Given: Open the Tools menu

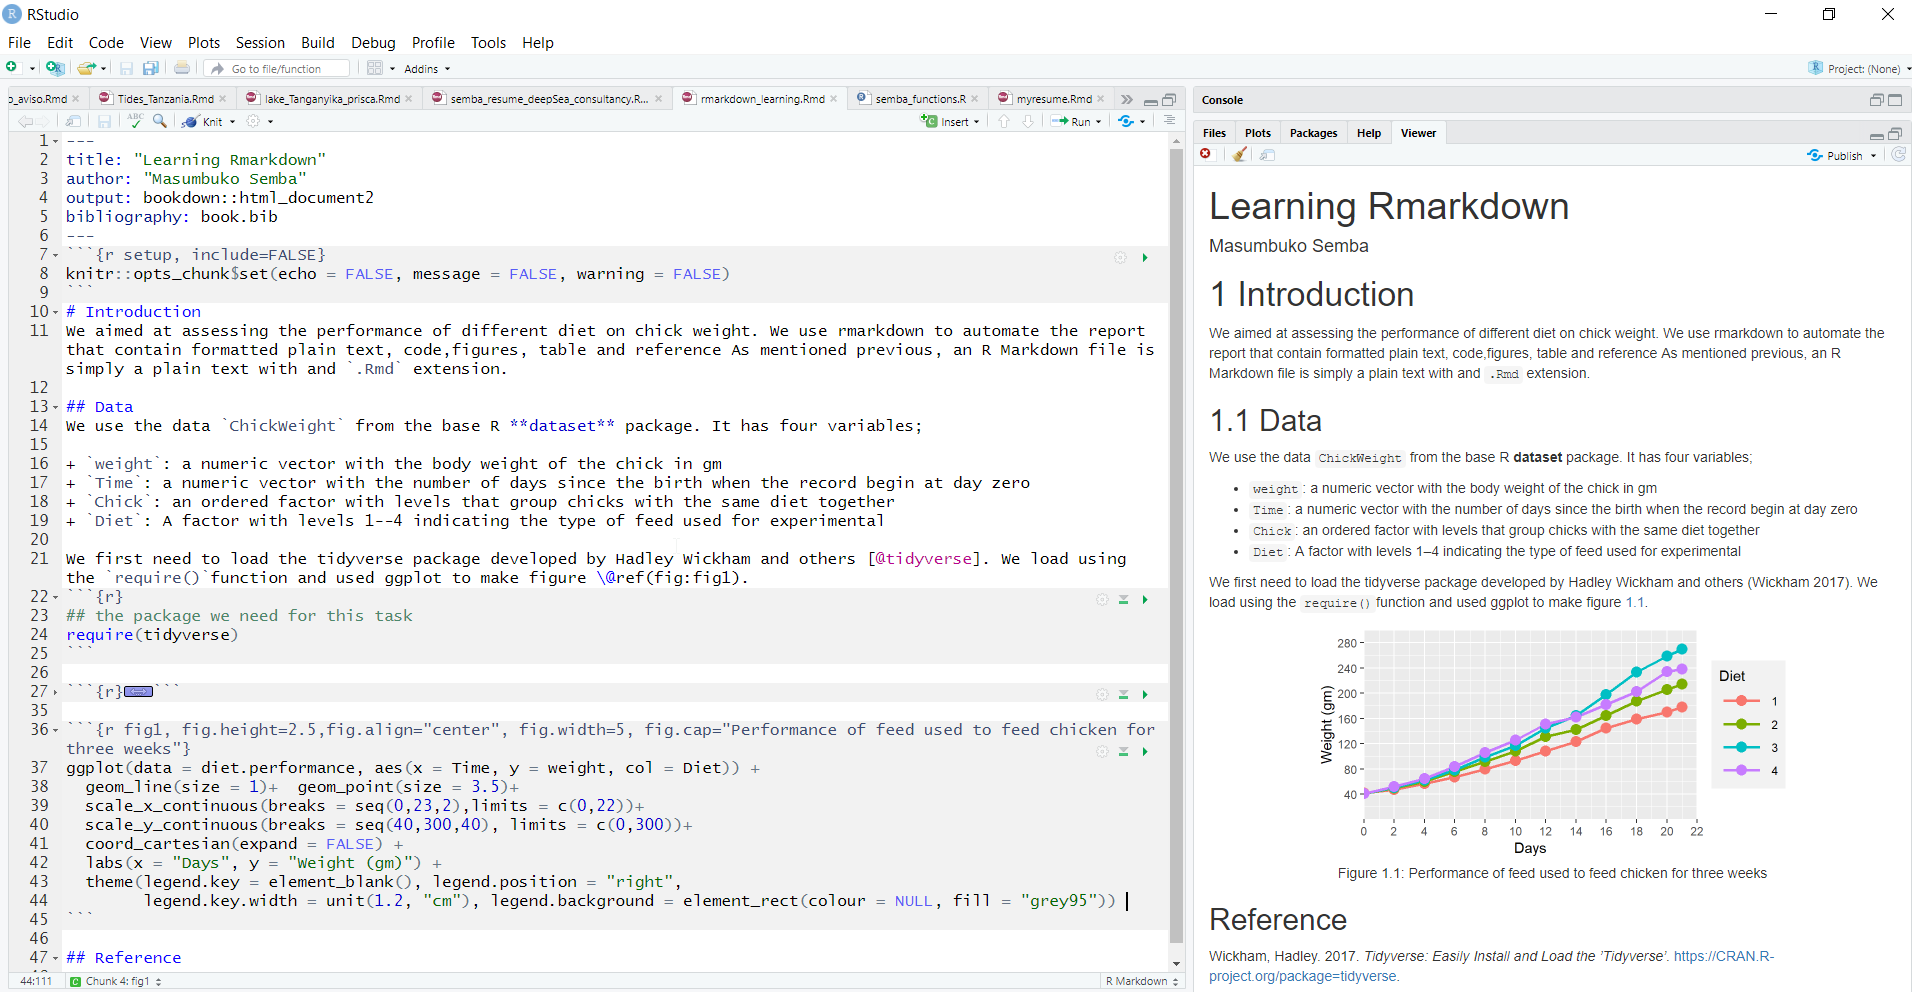Looking at the screenshot, I should tap(488, 42).
